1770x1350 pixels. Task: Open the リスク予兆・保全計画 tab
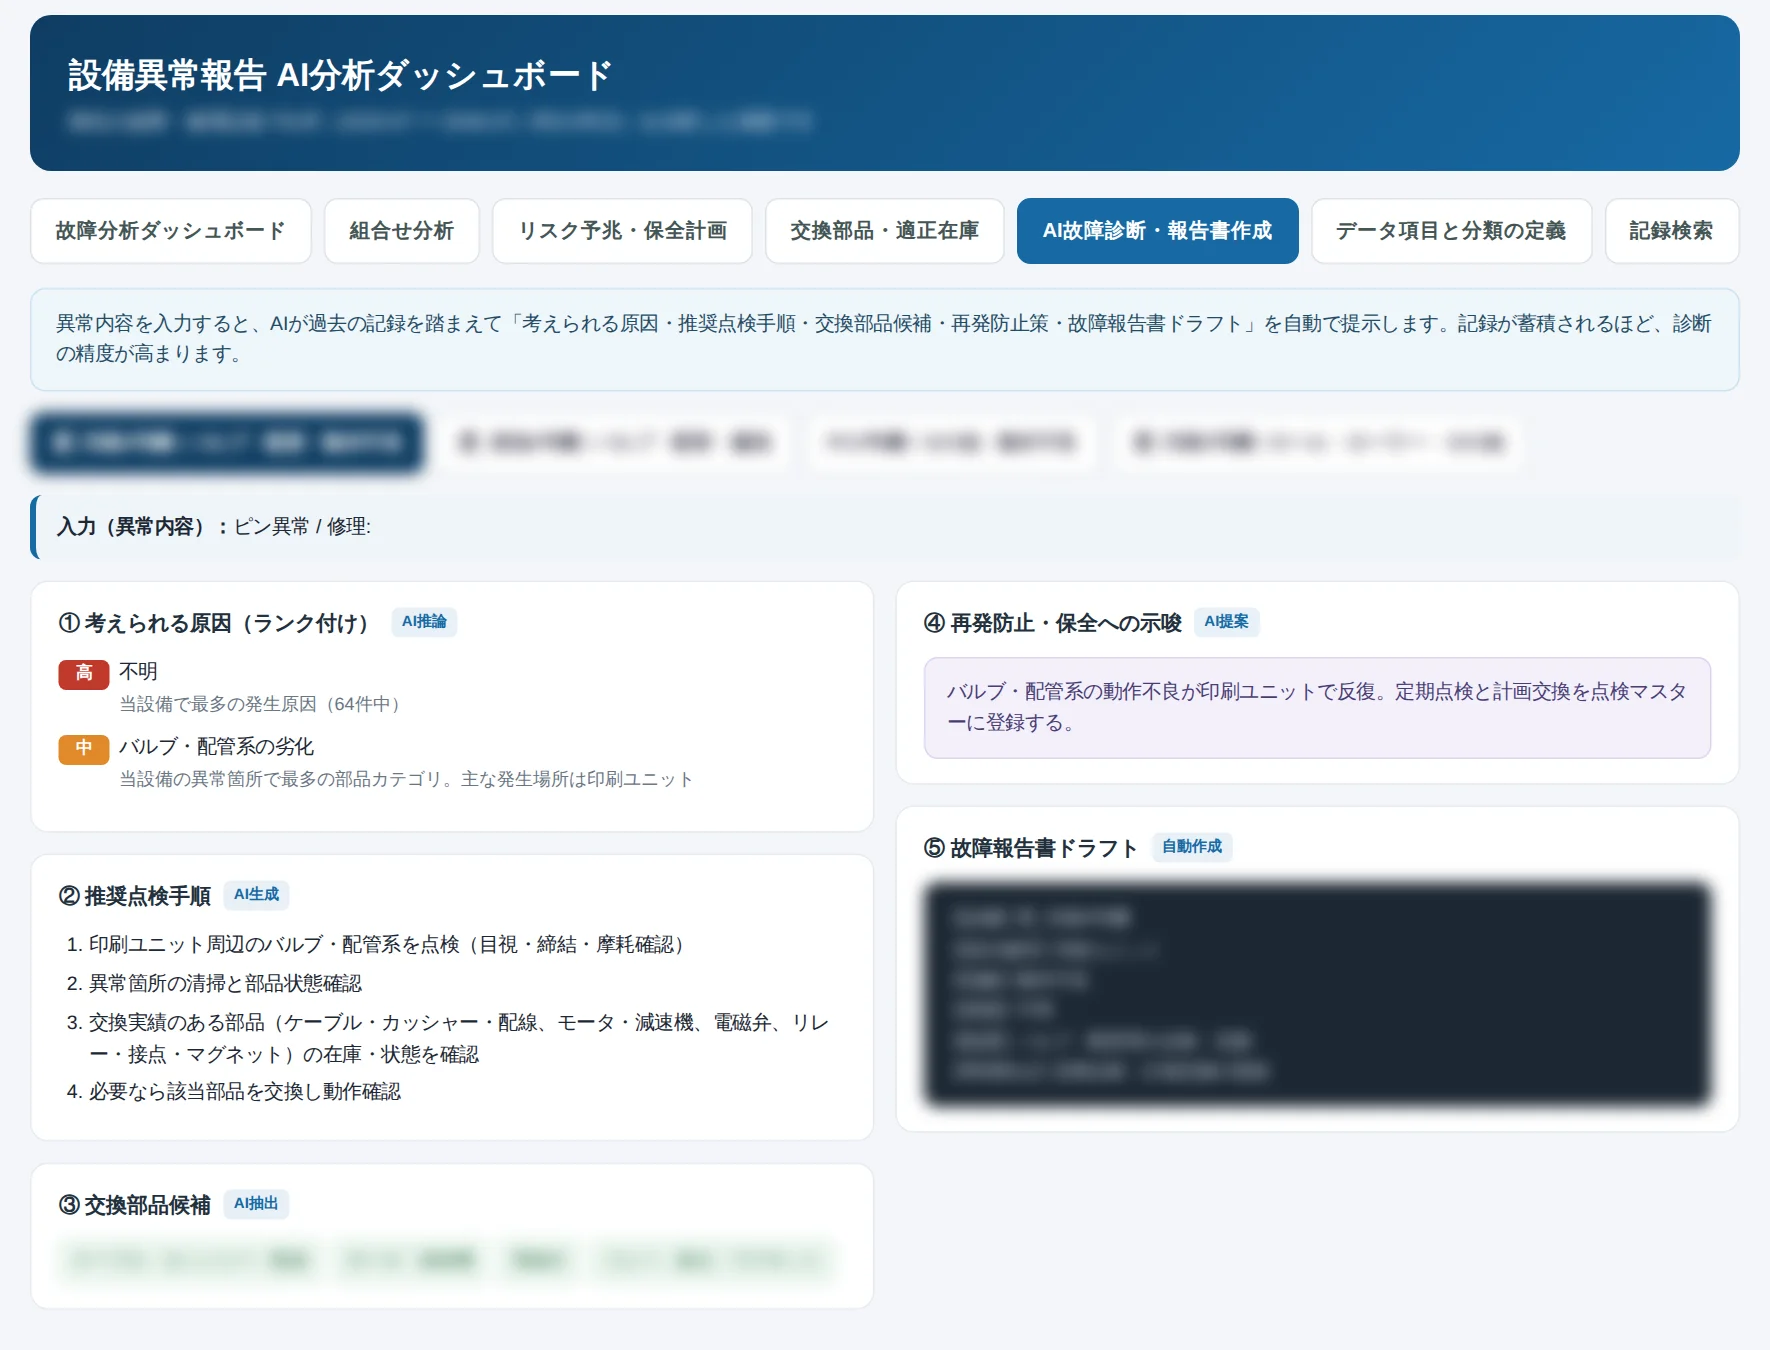(622, 231)
